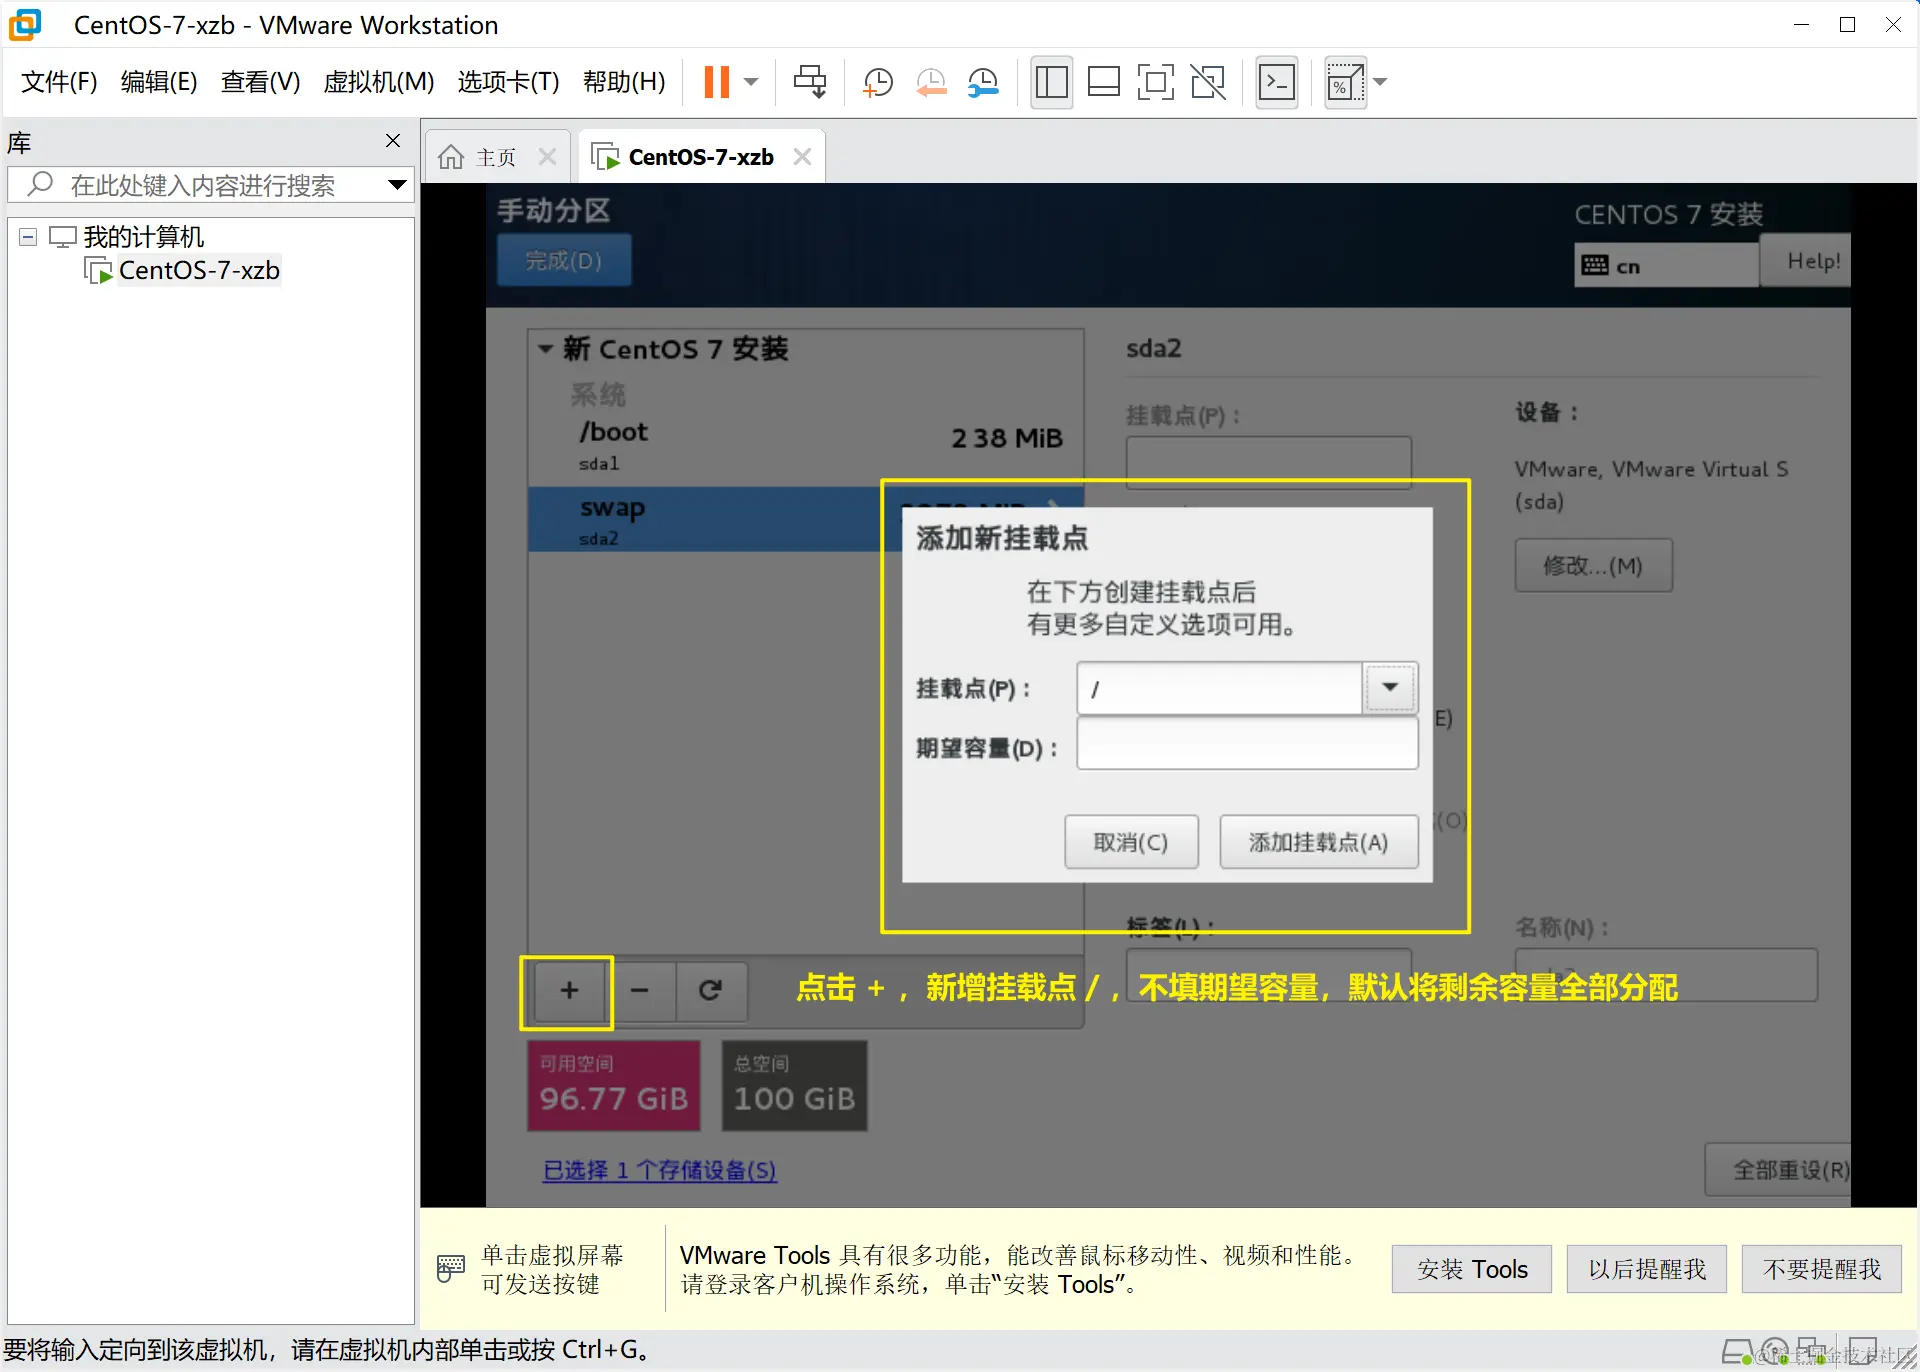
Task: Click the stretch guest display icon
Action: [1344, 82]
